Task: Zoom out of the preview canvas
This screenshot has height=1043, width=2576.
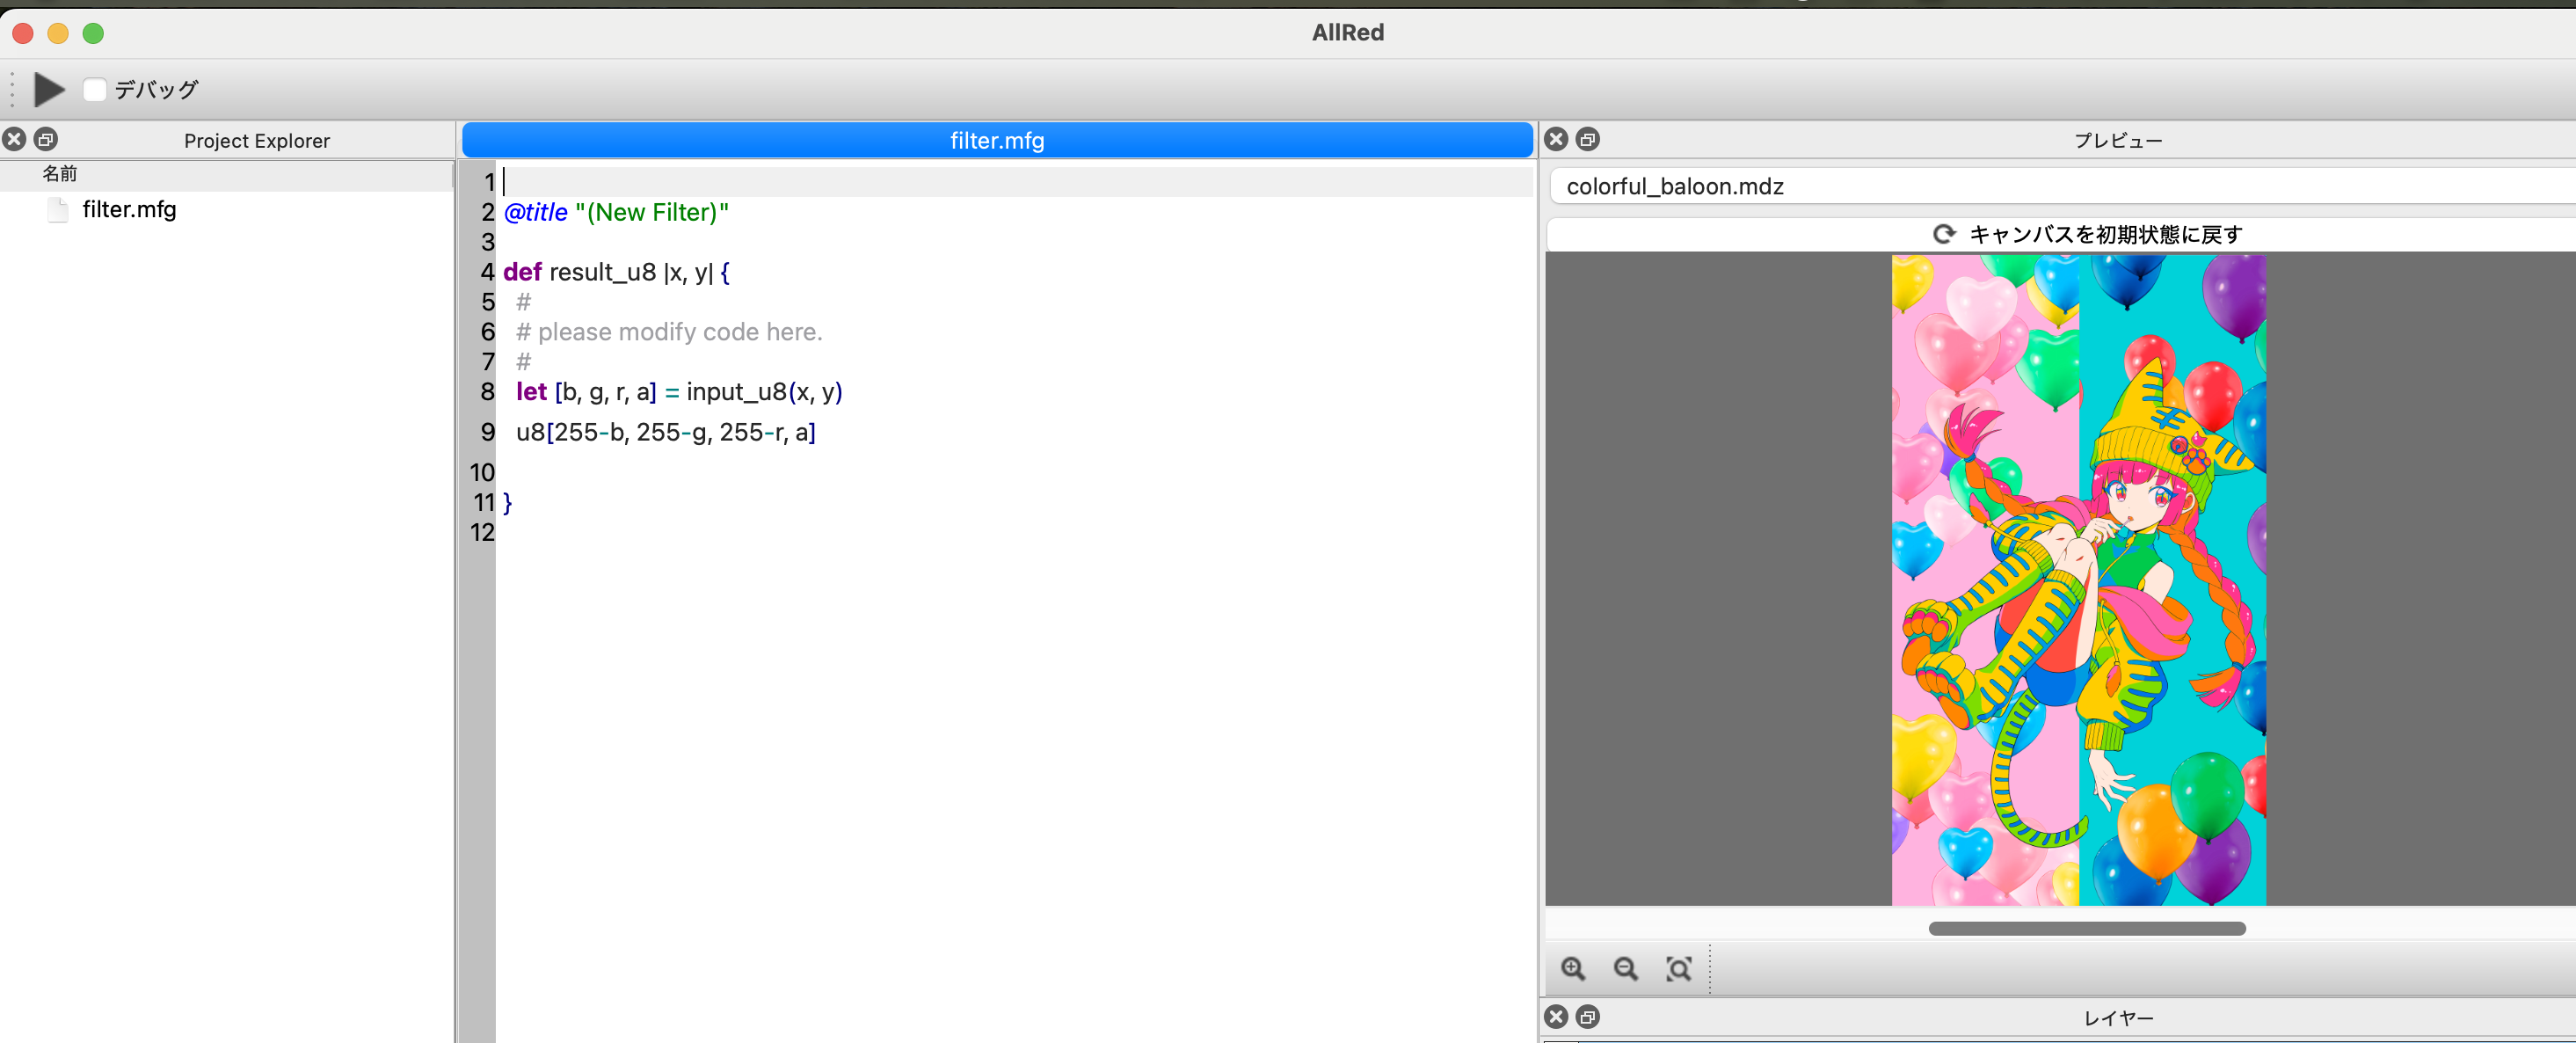Action: click(1626, 968)
